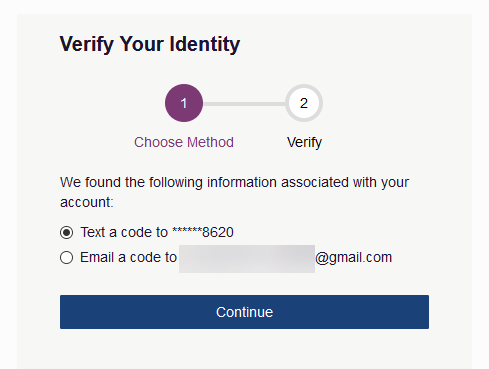Screen dimensions: 489x369
Task: Click the number 1 inside the purple circle
Action: (x=184, y=103)
